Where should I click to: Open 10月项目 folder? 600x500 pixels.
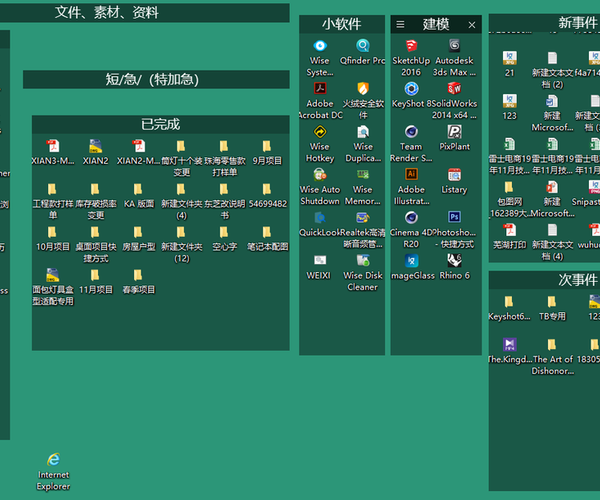point(53,232)
